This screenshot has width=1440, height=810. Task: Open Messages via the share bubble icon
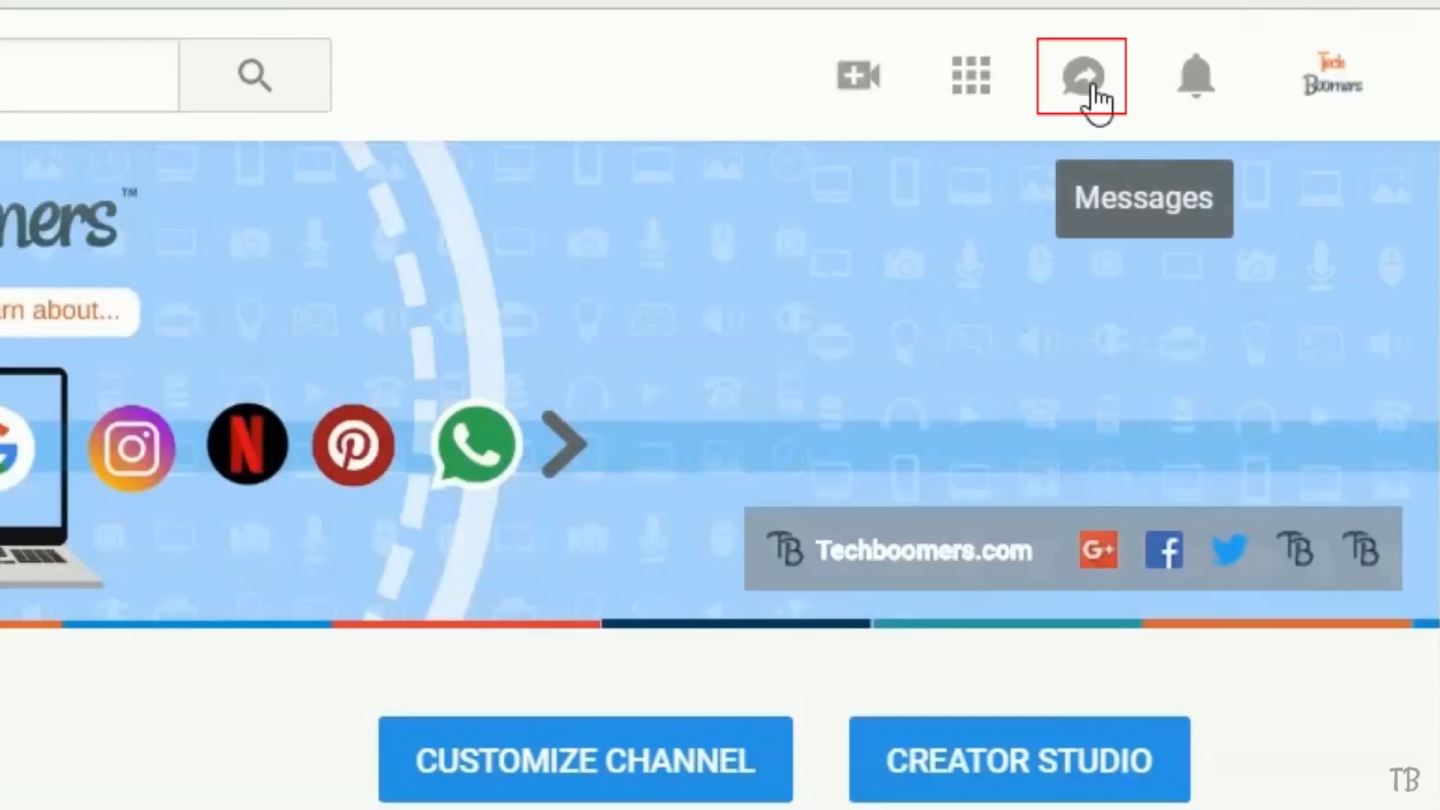[x=1082, y=76]
